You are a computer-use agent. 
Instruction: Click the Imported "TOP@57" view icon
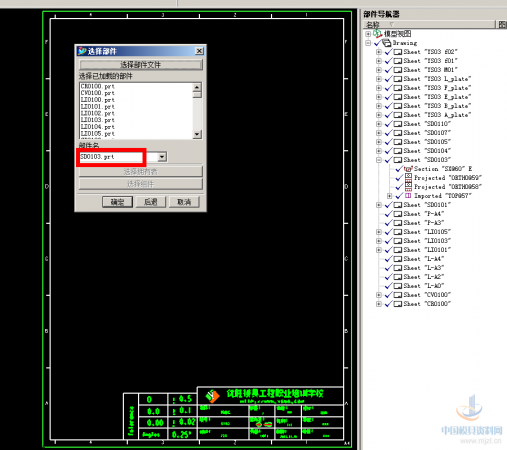pyautogui.click(x=408, y=195)
